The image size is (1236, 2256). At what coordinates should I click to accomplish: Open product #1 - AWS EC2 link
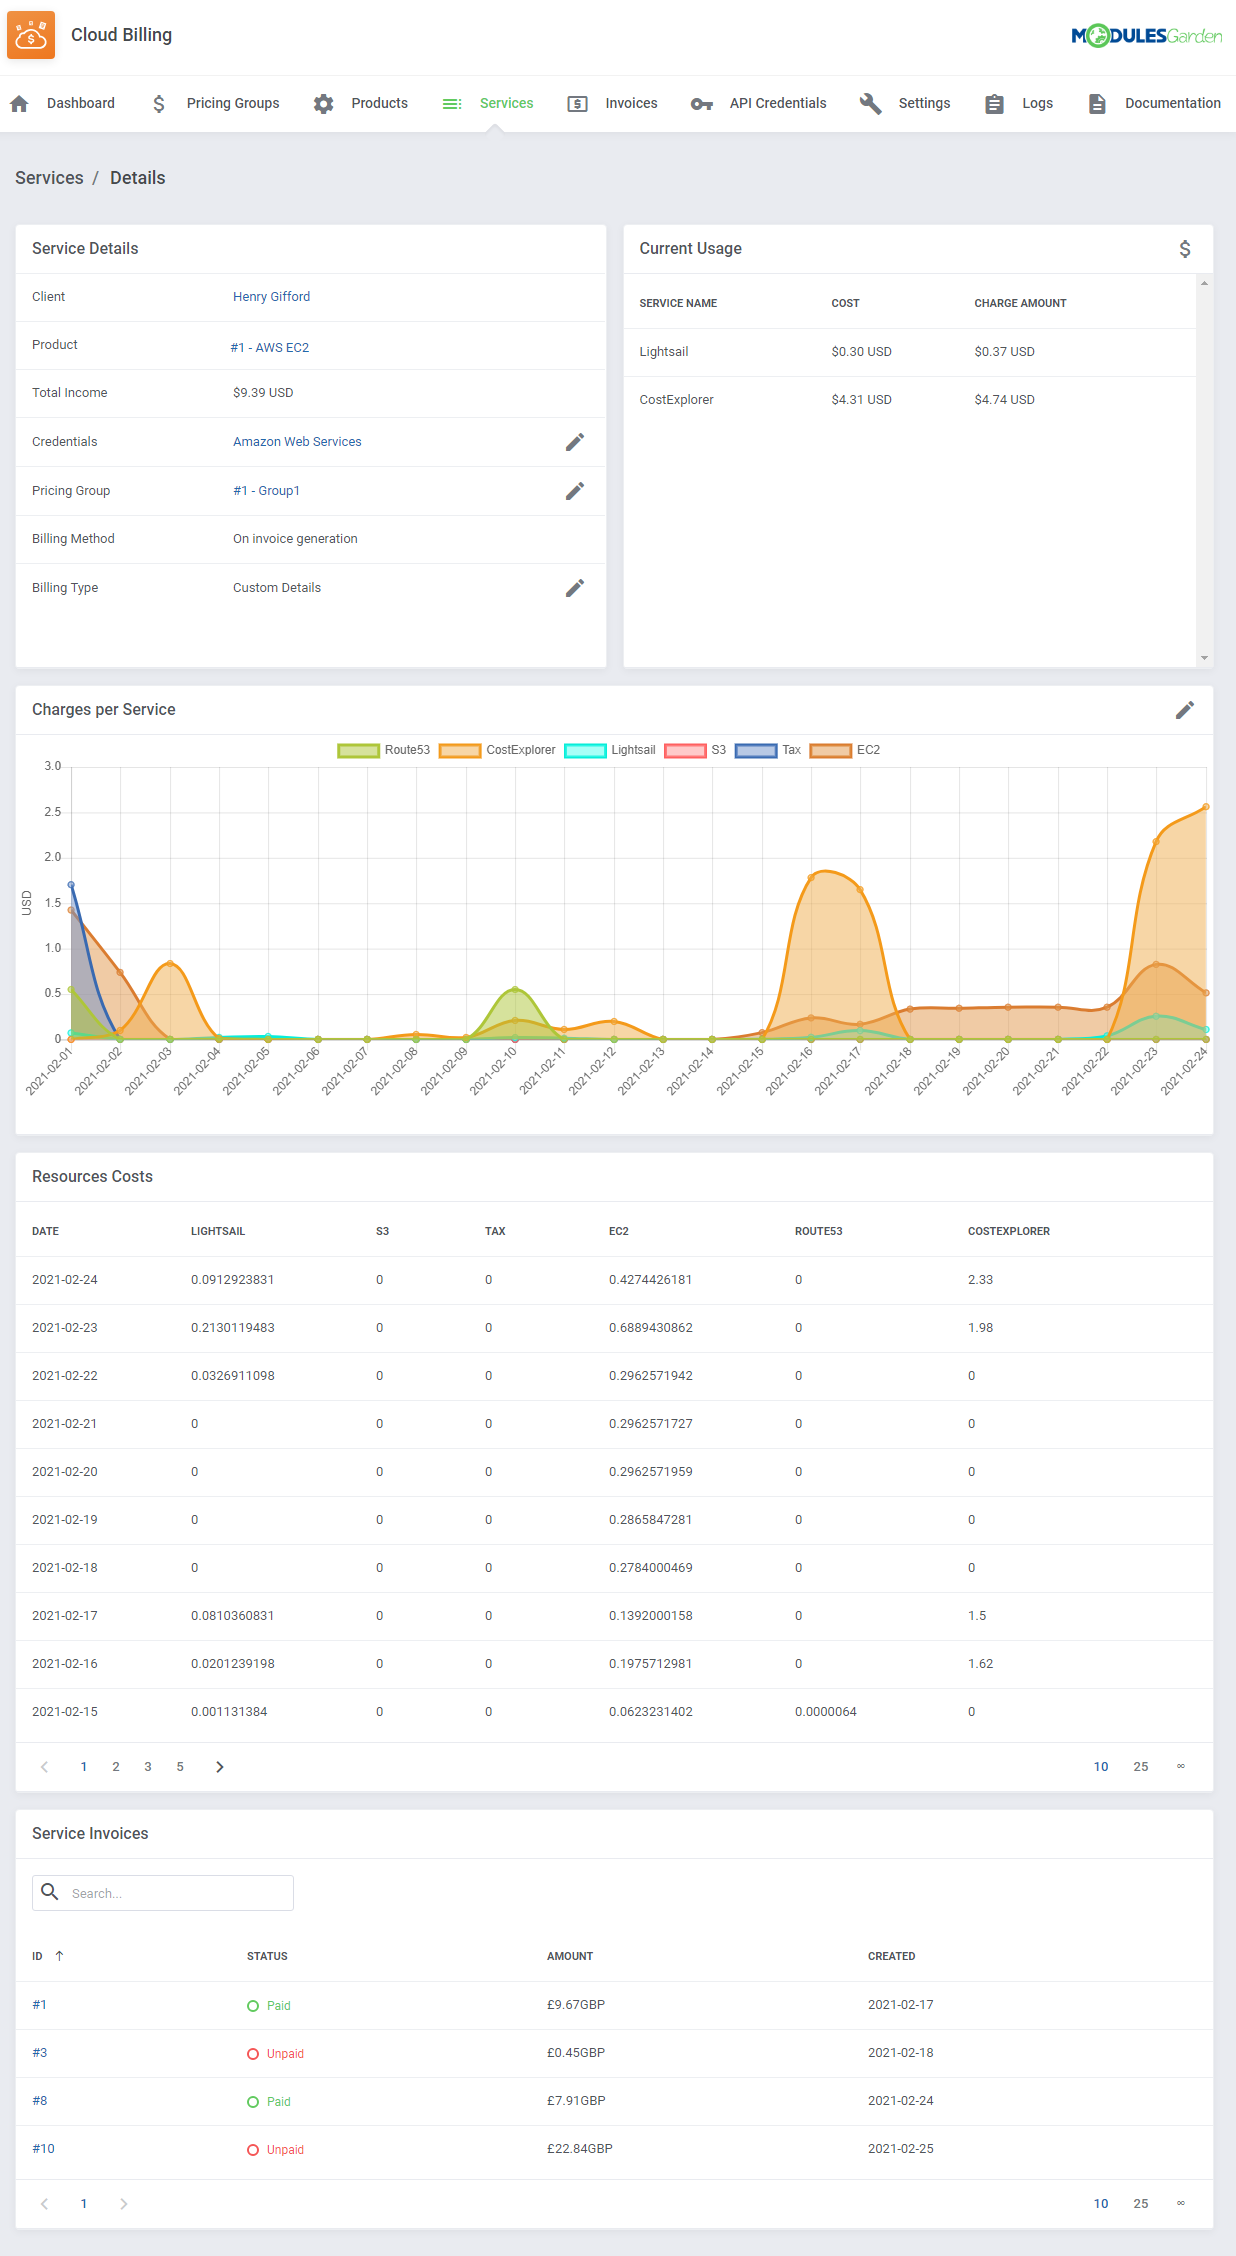270,348
